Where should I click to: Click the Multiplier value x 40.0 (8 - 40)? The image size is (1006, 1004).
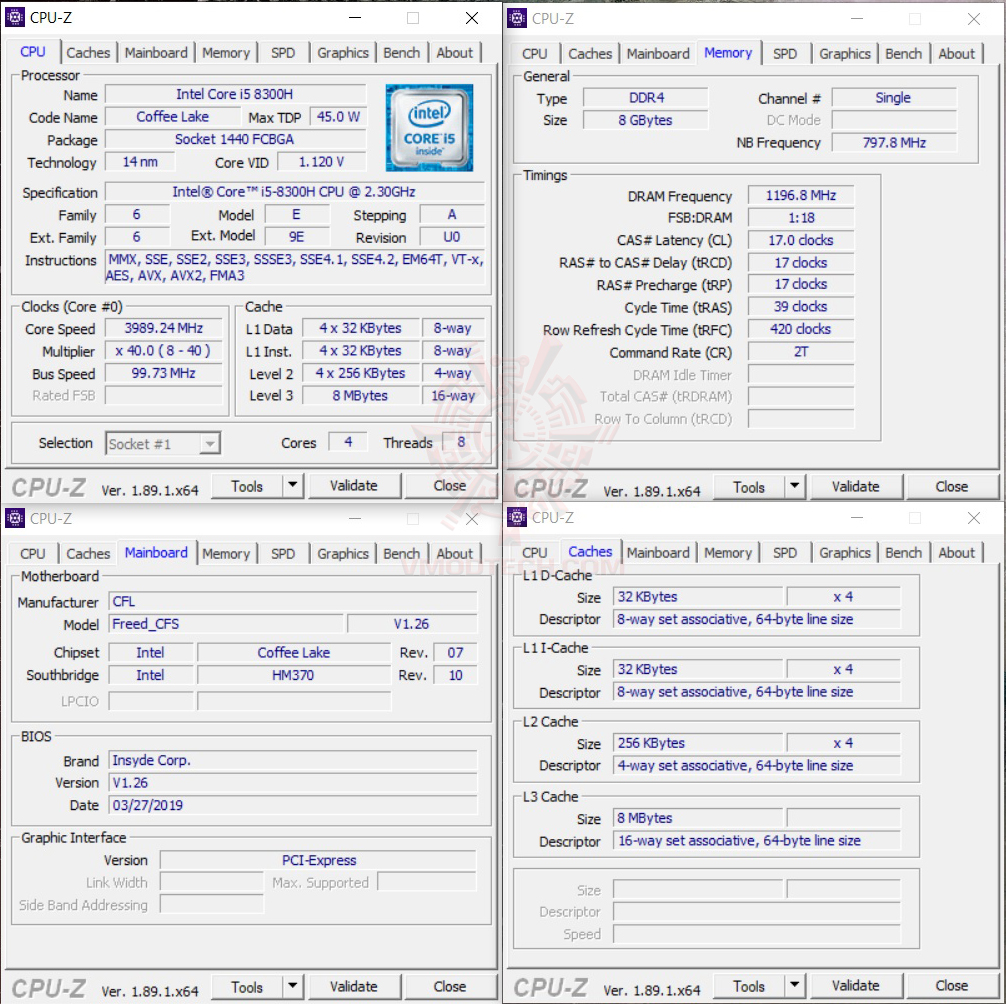point(164,351)
